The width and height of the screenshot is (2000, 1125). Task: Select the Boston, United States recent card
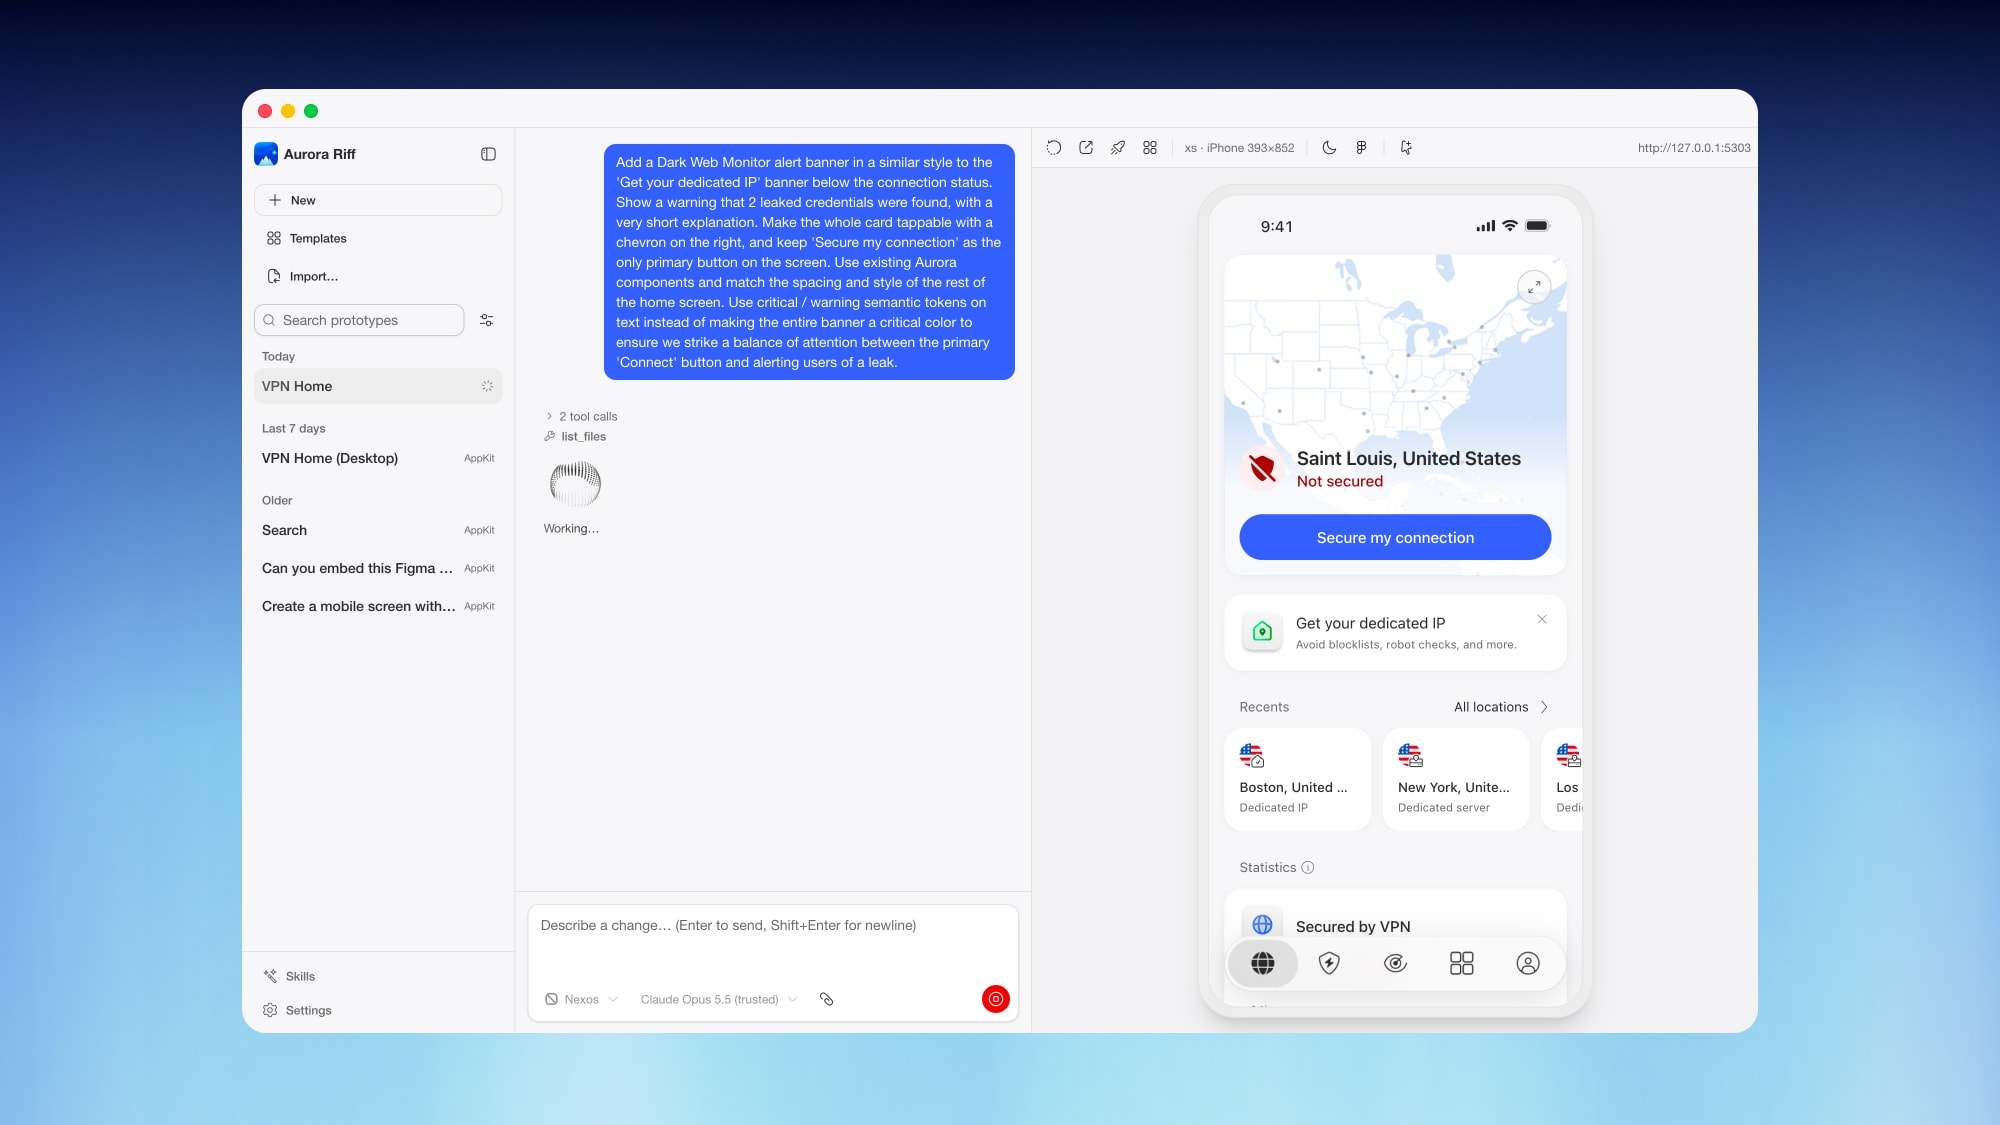point(1297,779)
